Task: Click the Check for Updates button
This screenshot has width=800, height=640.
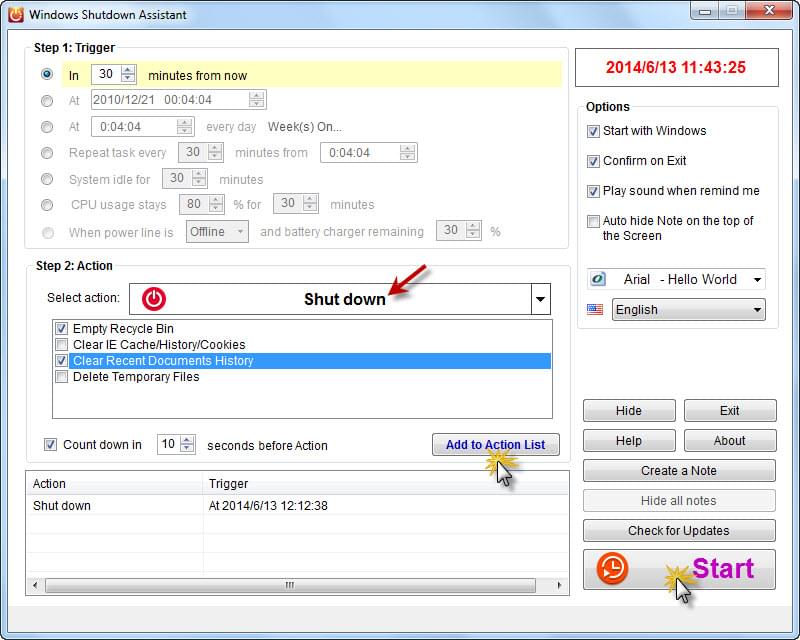Action: pyautogui.click(x=679, y=531)
